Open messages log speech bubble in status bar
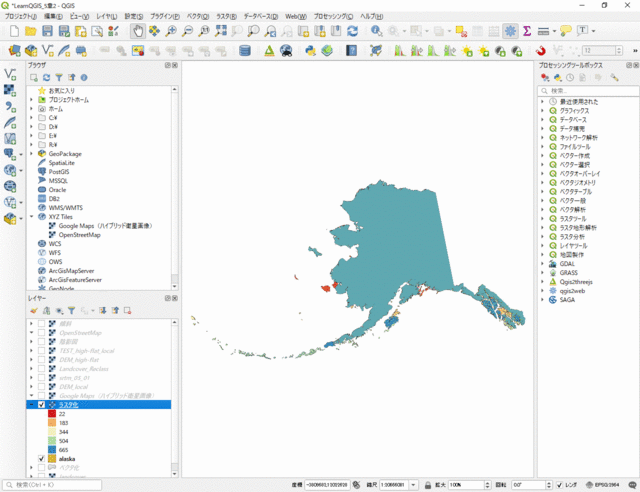Image resolution: width=640 pixels, height=492 pixels. (x=632, y=485)
